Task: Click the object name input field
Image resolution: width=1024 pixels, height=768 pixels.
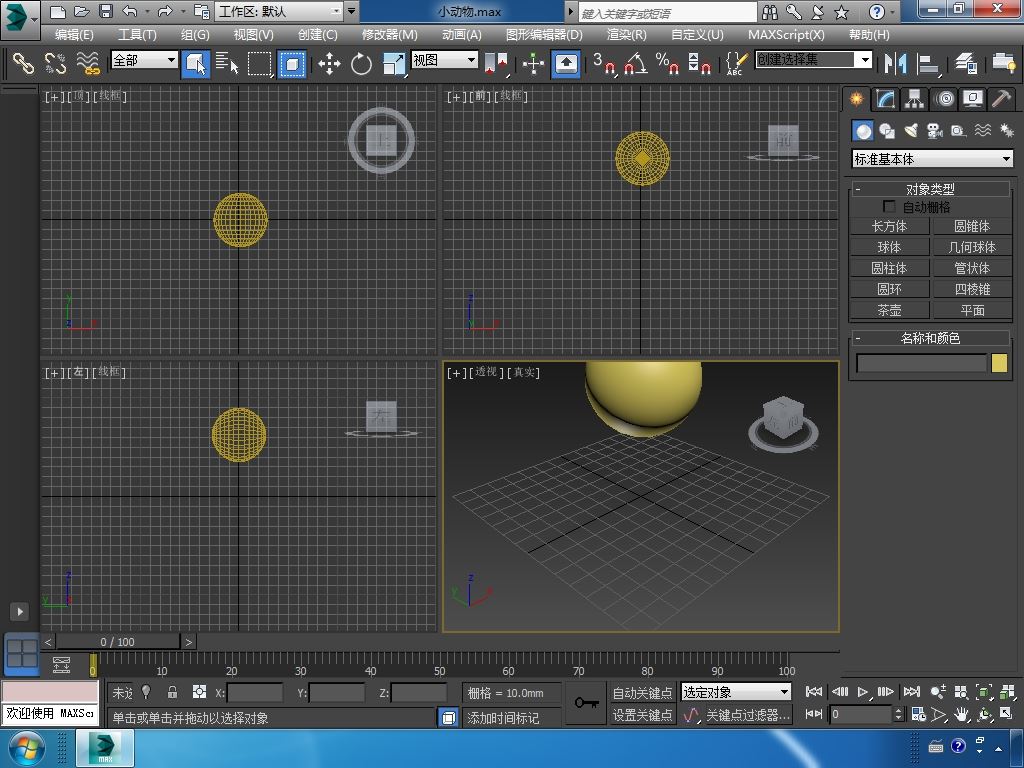Action: click(921, 363)
